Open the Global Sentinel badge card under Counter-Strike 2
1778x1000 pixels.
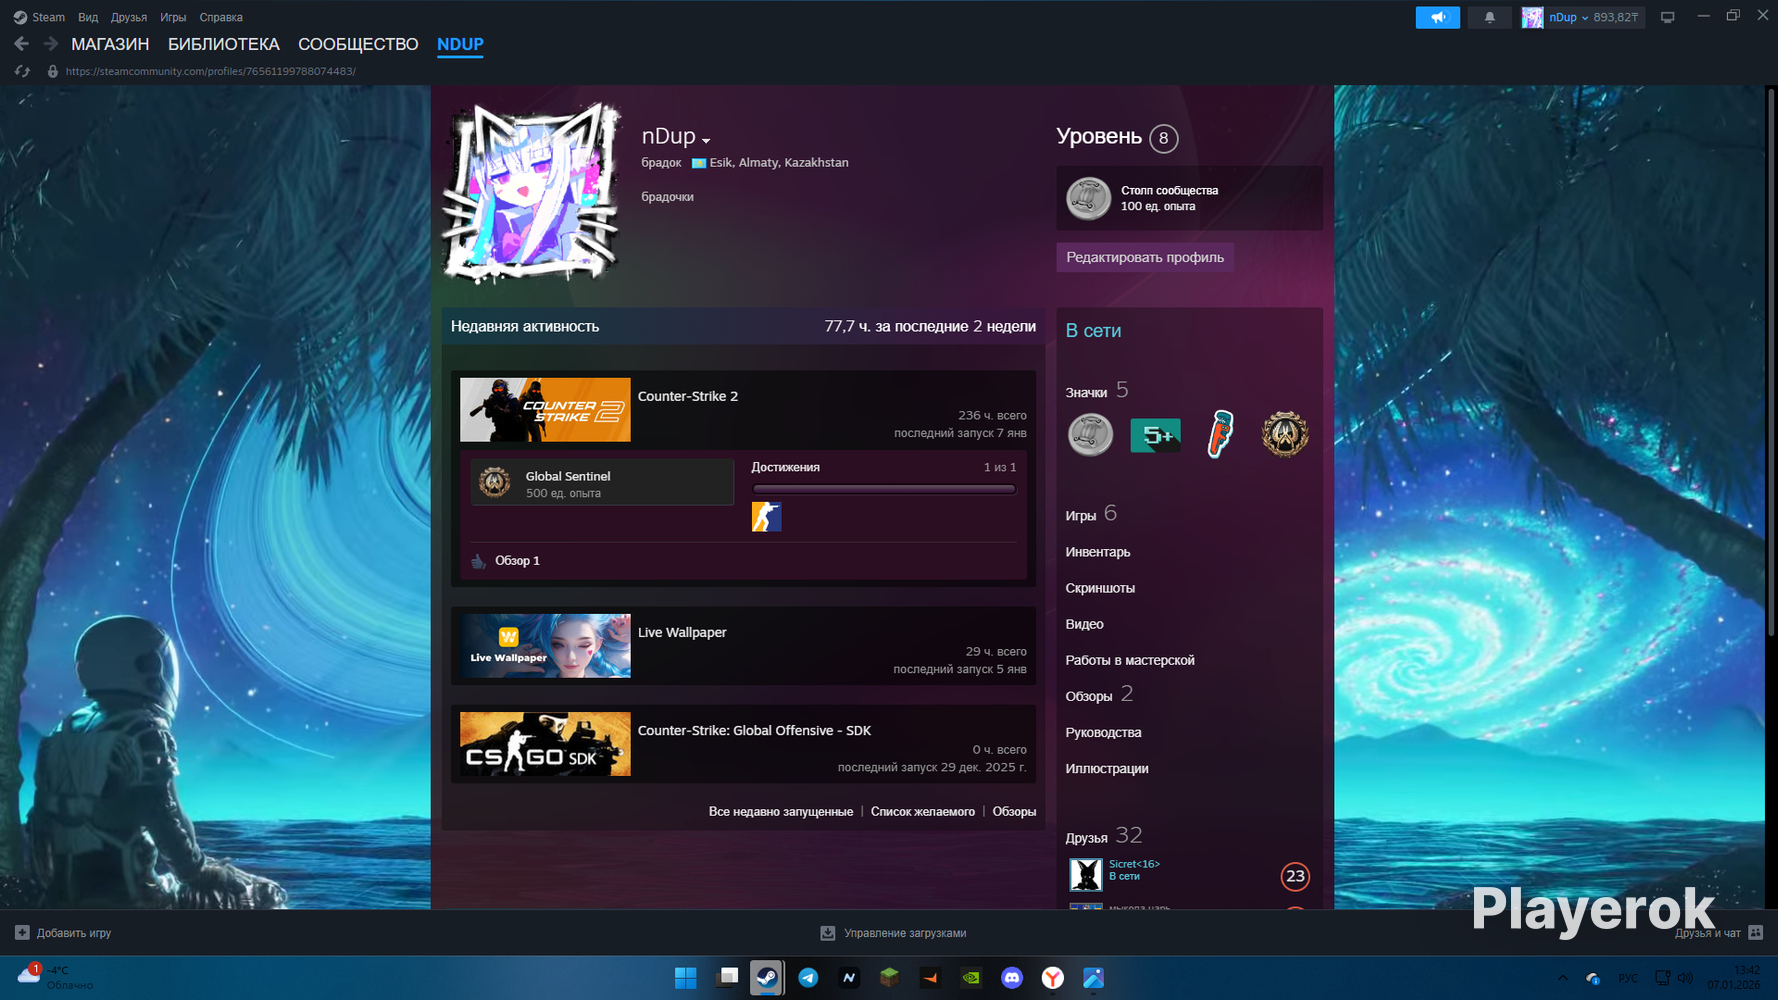pos(602,482)
